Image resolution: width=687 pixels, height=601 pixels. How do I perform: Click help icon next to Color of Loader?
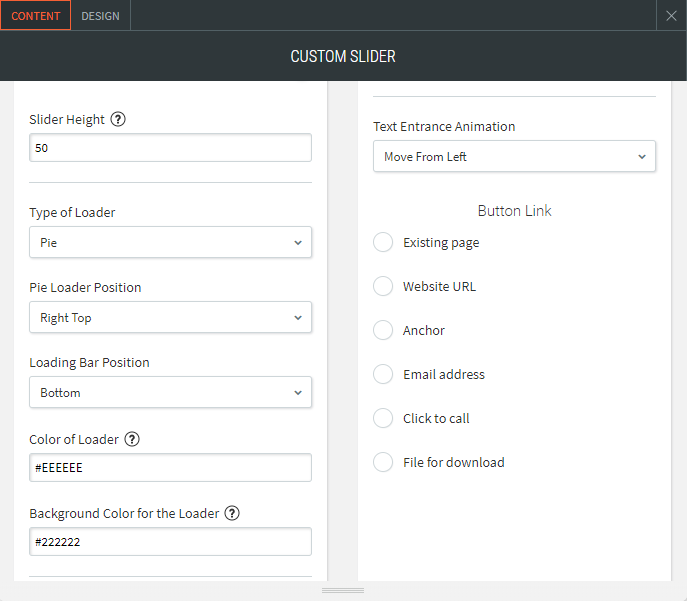pyautogui.click(x=132, y=439)
